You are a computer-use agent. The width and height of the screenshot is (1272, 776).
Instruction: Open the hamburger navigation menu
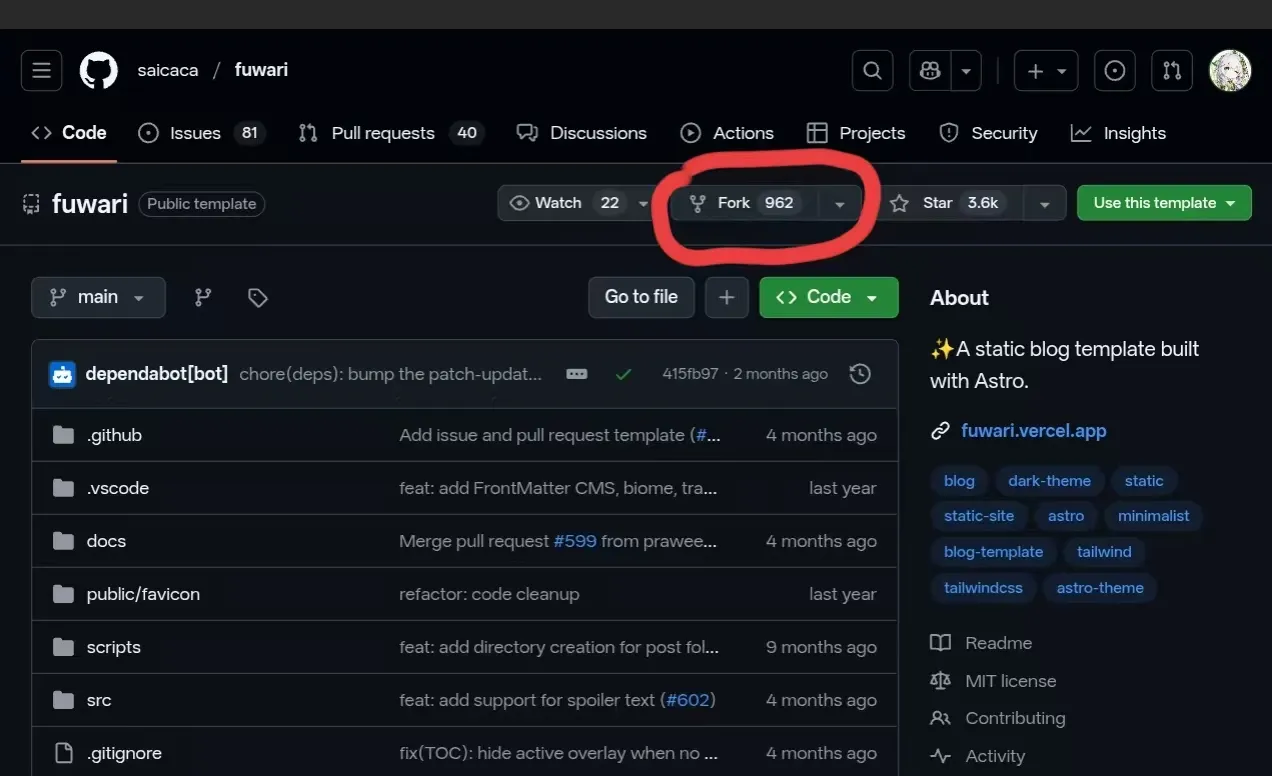(41, 70)
